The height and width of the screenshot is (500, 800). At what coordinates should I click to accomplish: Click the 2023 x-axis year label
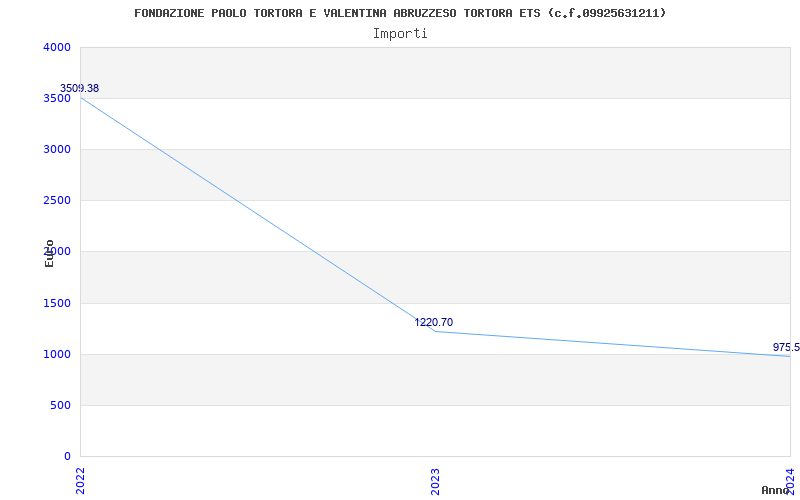[x=435, y=481]
